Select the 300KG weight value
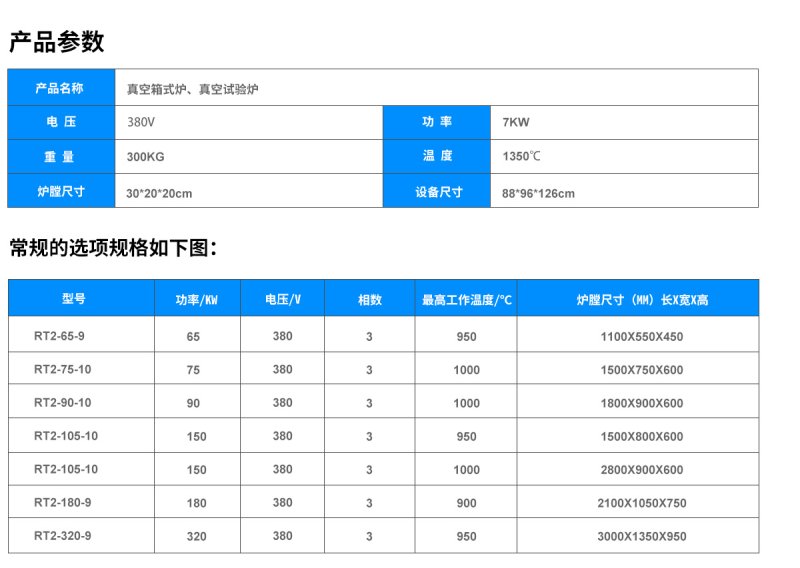The width and height of the screenshot is (800, 568). pyautogui.click(x=145, y=157)
